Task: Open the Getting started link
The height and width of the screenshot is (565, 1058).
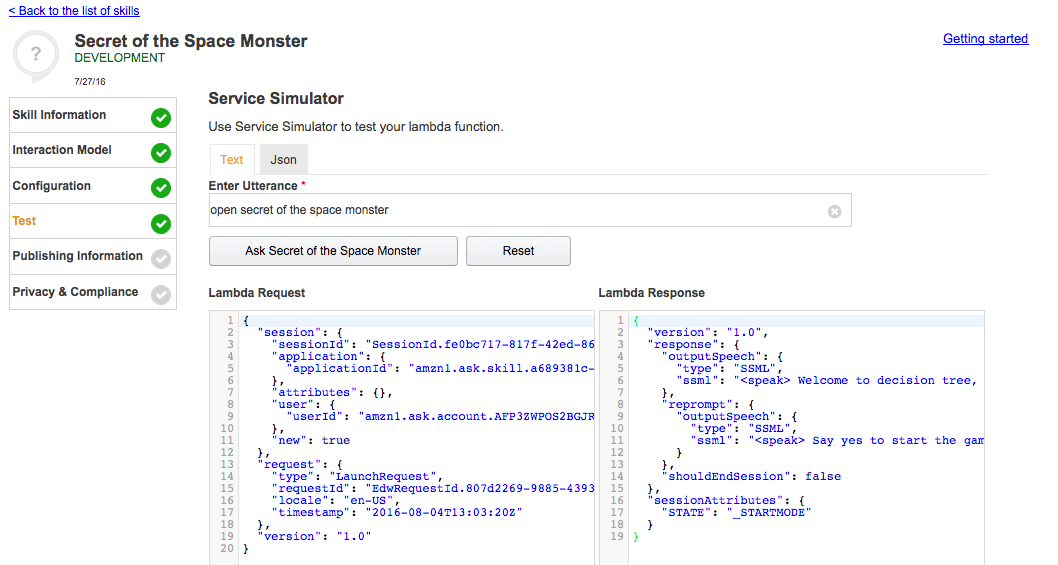Action: point(985,39)
